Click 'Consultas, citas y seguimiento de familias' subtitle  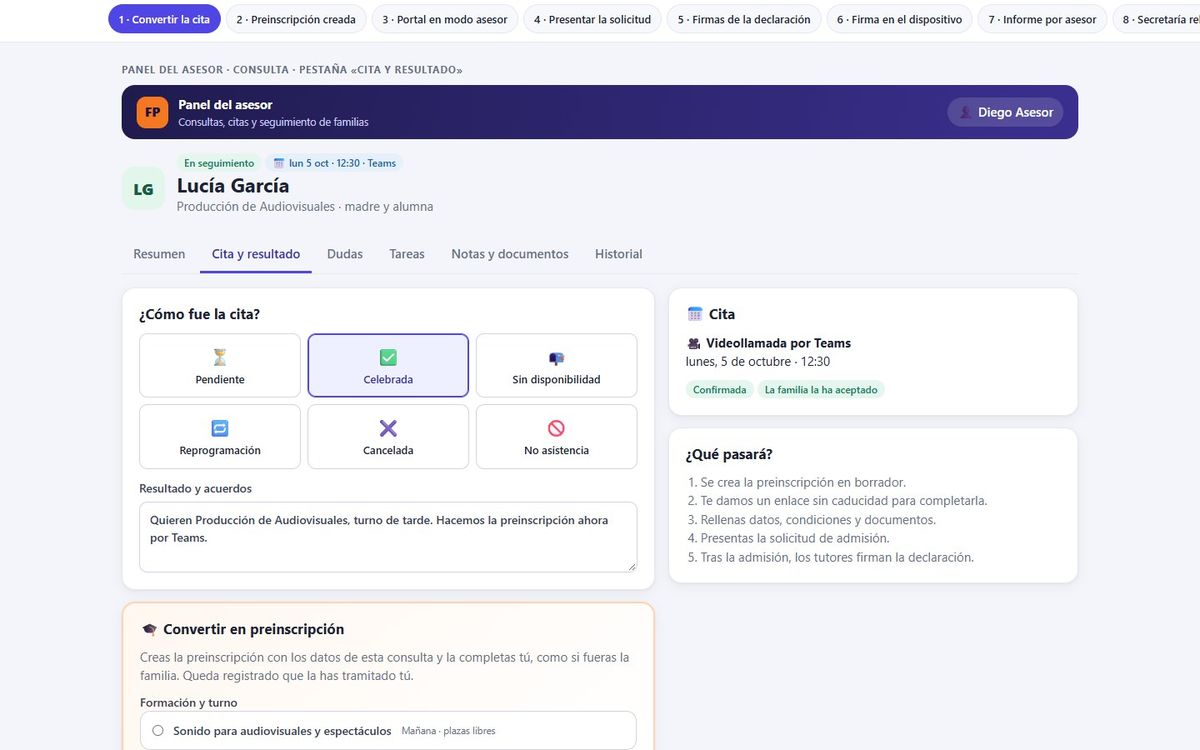[273, 122]
